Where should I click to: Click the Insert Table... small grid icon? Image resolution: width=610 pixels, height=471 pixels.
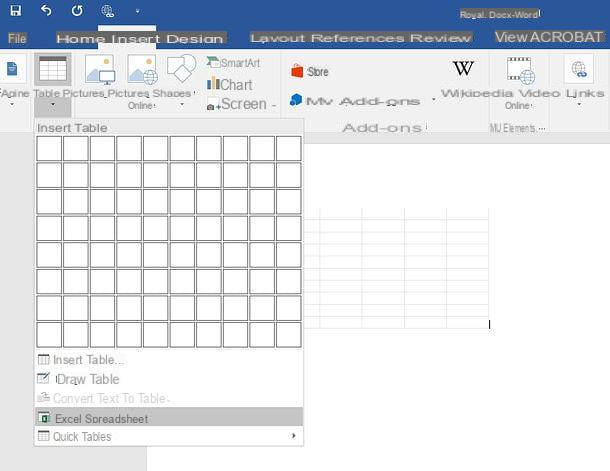click(44, 359)
